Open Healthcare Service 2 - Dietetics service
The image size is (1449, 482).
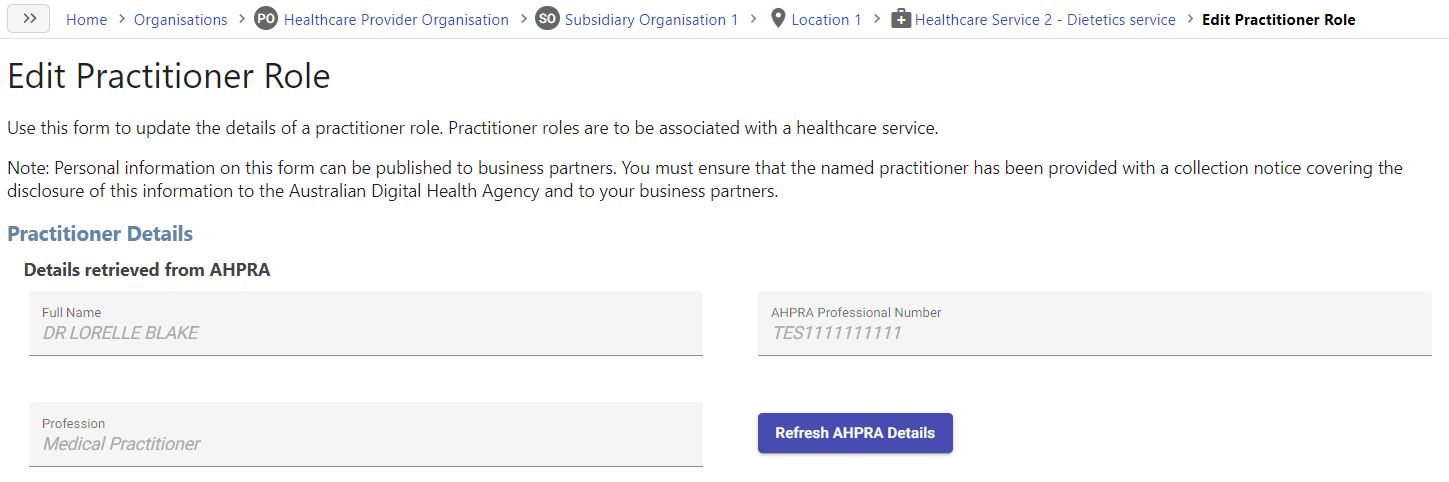click(1045, 20)
